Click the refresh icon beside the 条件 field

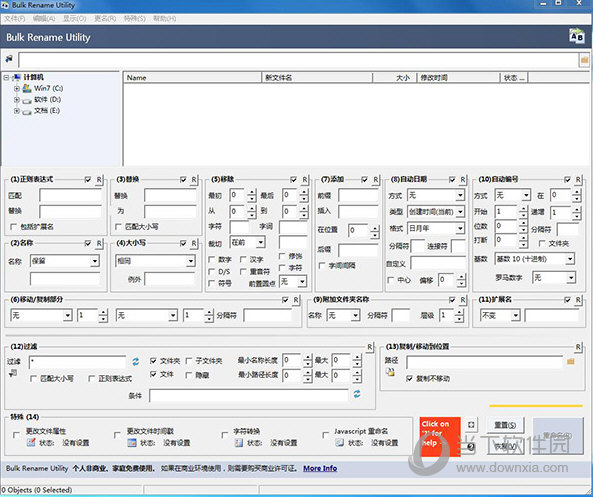coord(357,394)
